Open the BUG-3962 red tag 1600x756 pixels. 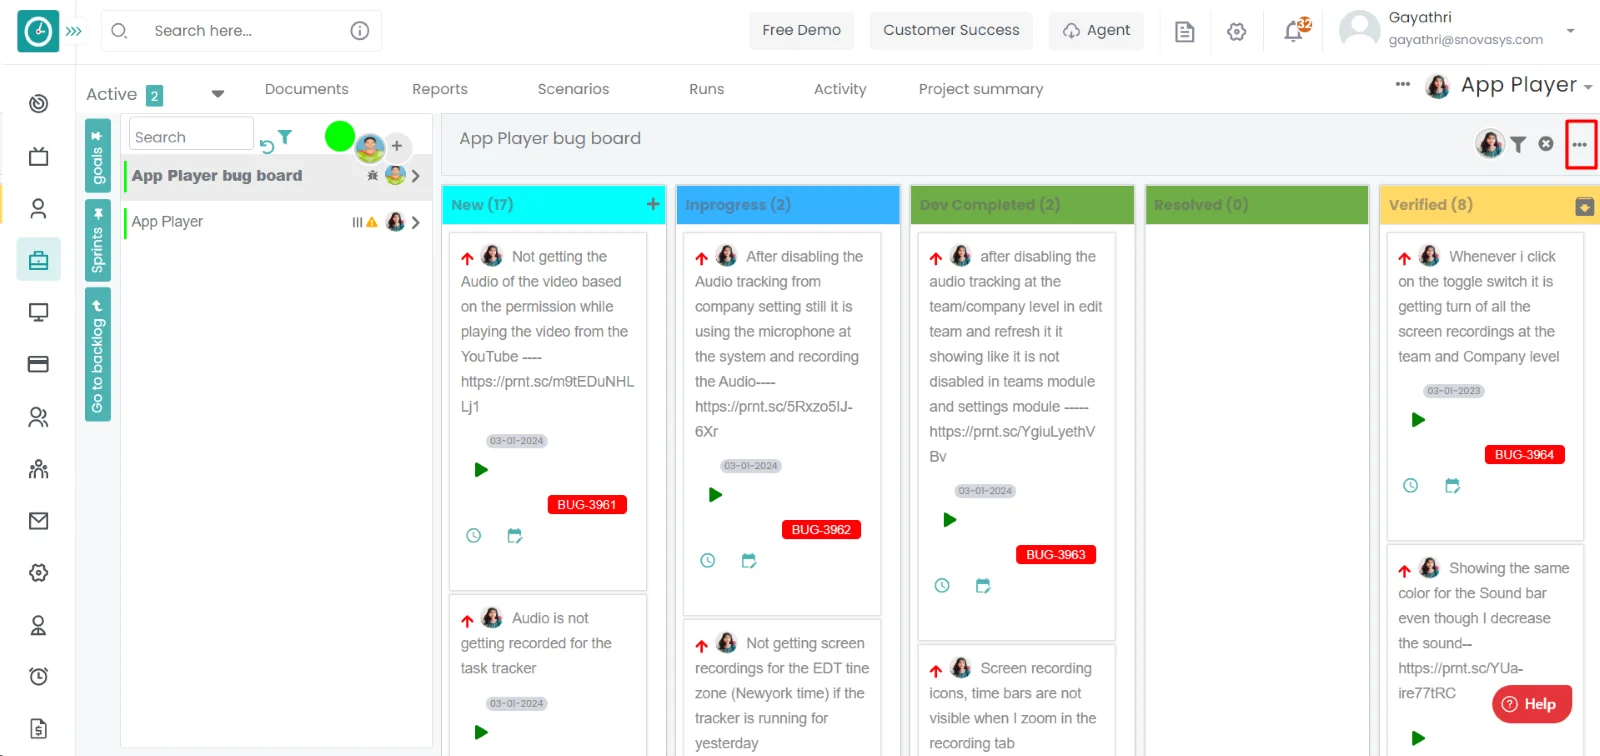tap(821, 530)
